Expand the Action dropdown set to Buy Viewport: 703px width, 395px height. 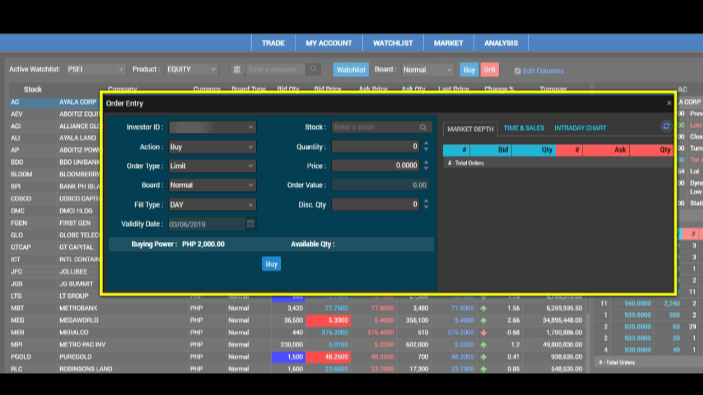pyautogui.click(x=212, y=147)
